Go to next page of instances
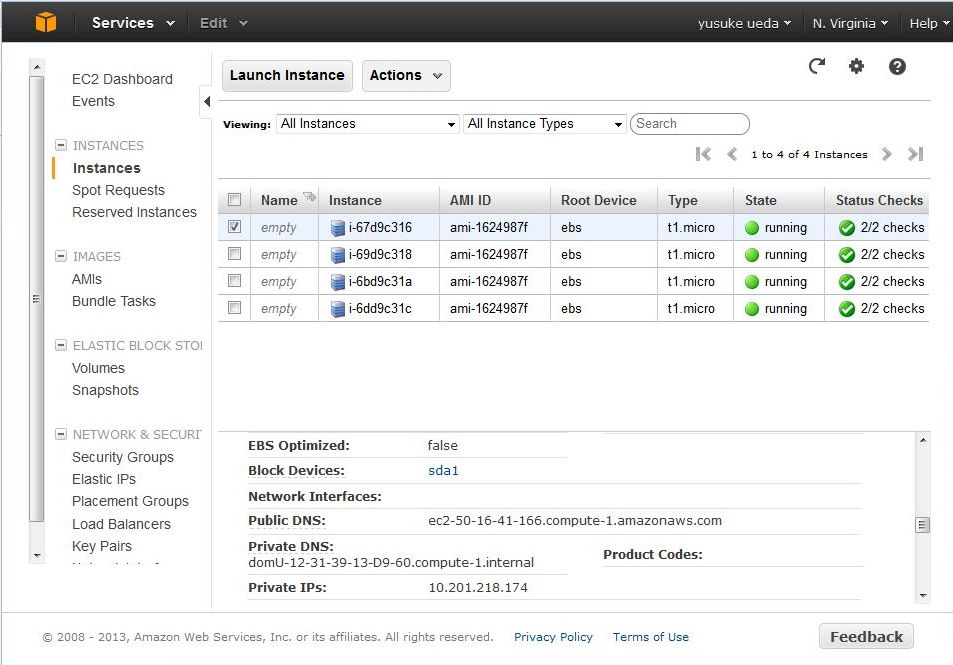953x665 pixels. point(887,154)
